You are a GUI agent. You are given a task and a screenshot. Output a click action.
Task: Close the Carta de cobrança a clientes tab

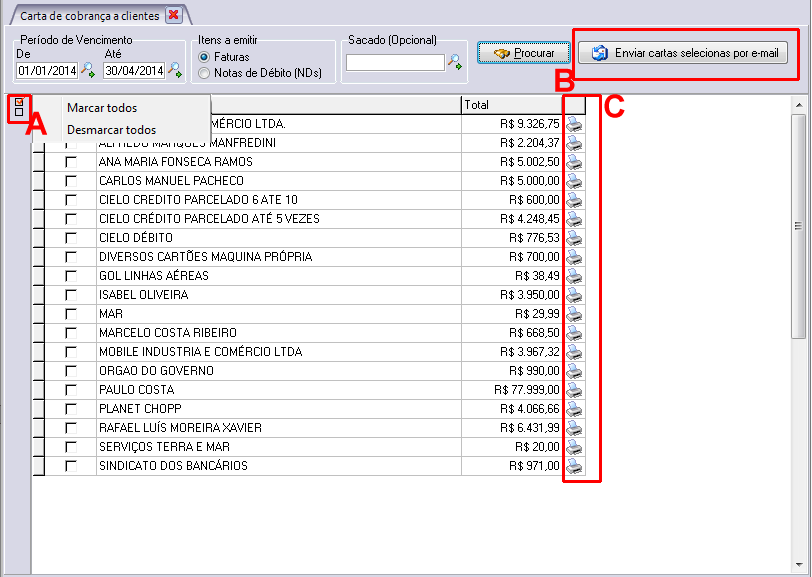pyautogui.click(x=174, y=15)
